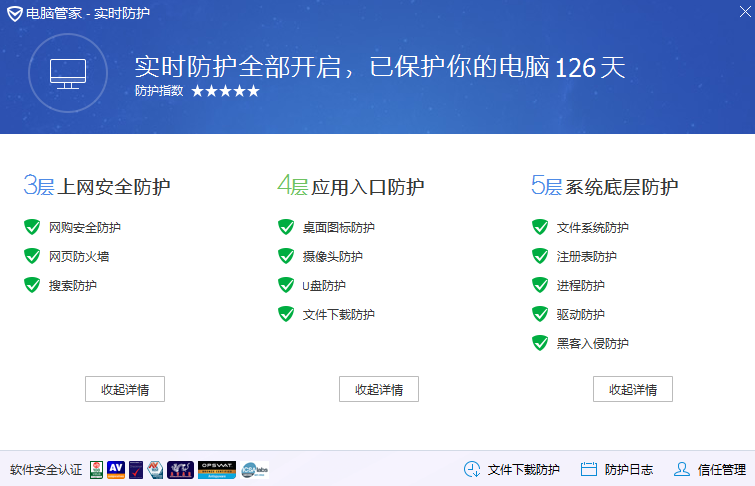Screen dimensions: 755x486
Task: Click the green shield beside 驱动防护
Action: [x=540, y=314]
